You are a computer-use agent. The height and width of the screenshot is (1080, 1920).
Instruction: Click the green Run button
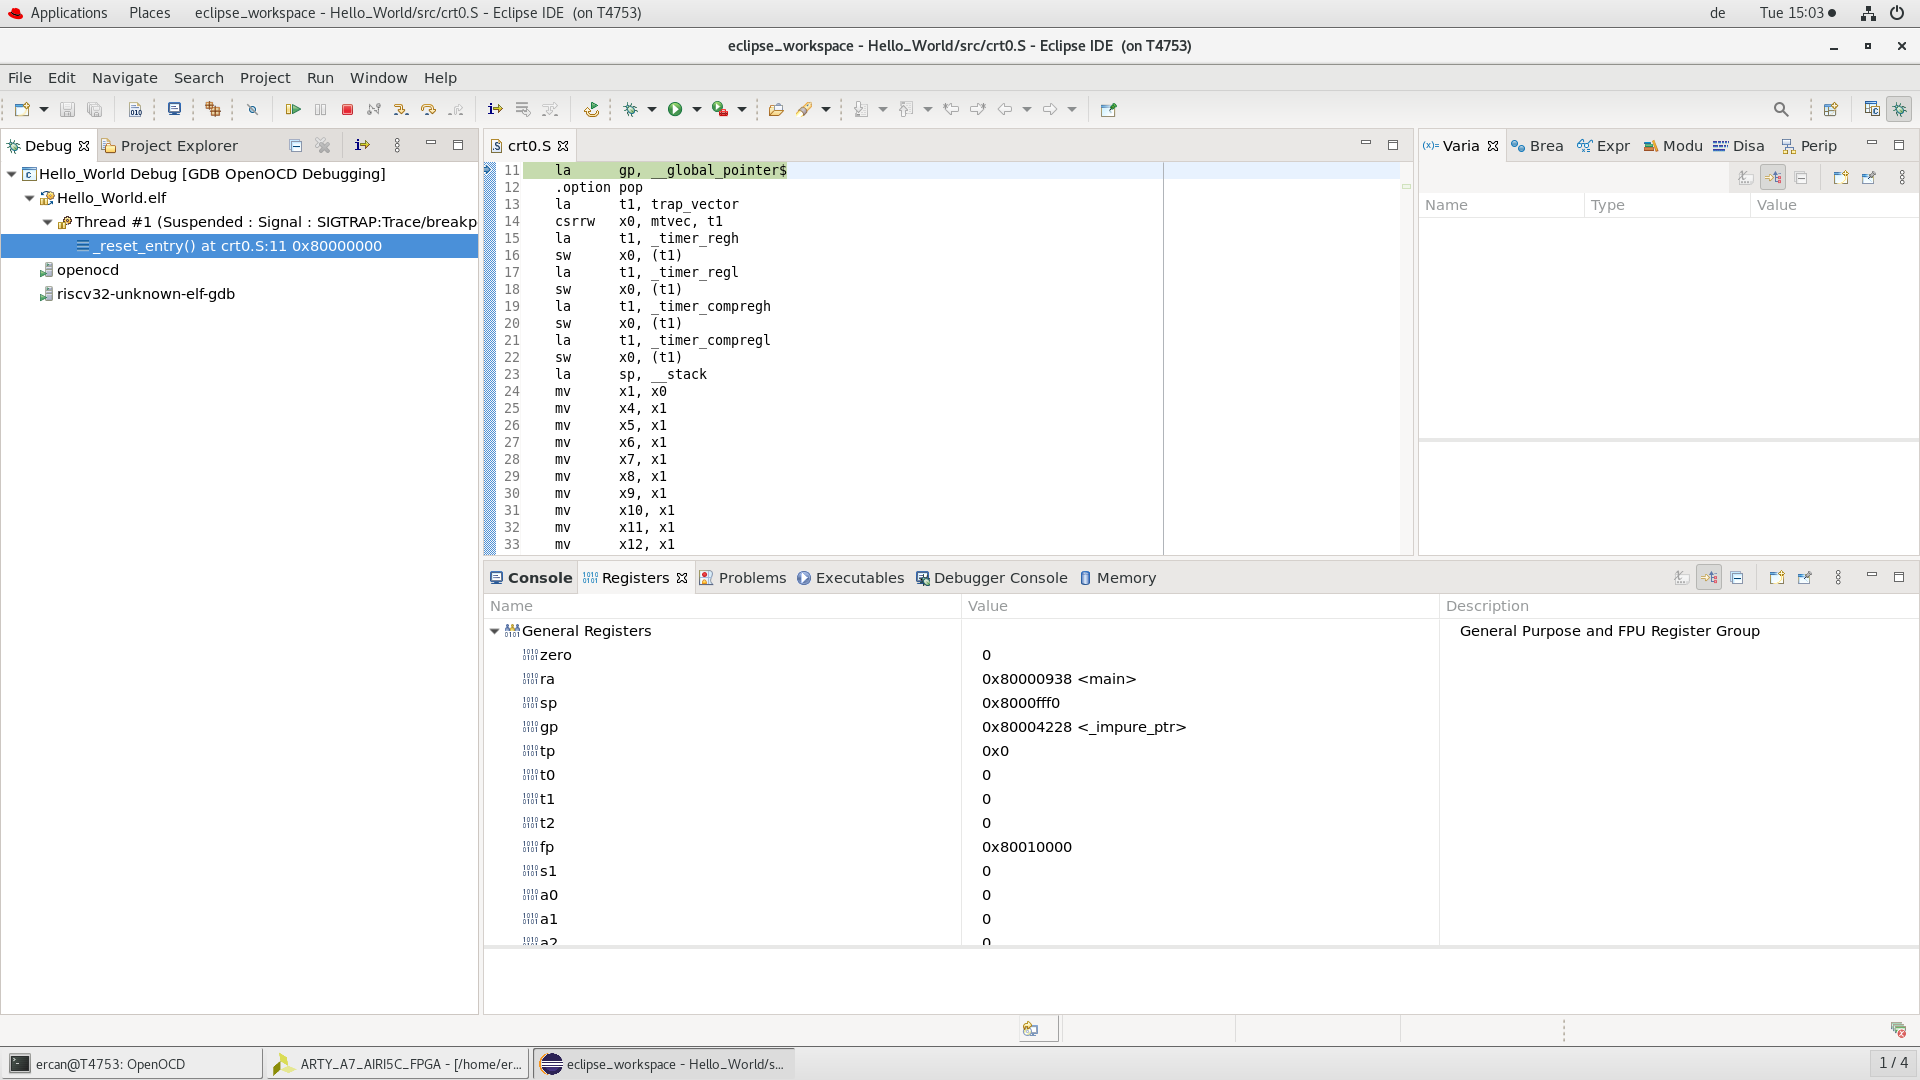coord(675,109)
